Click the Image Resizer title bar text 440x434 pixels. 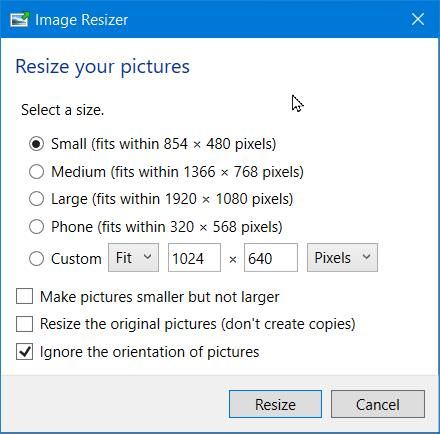pyautogui.click(x=82, y=20)
